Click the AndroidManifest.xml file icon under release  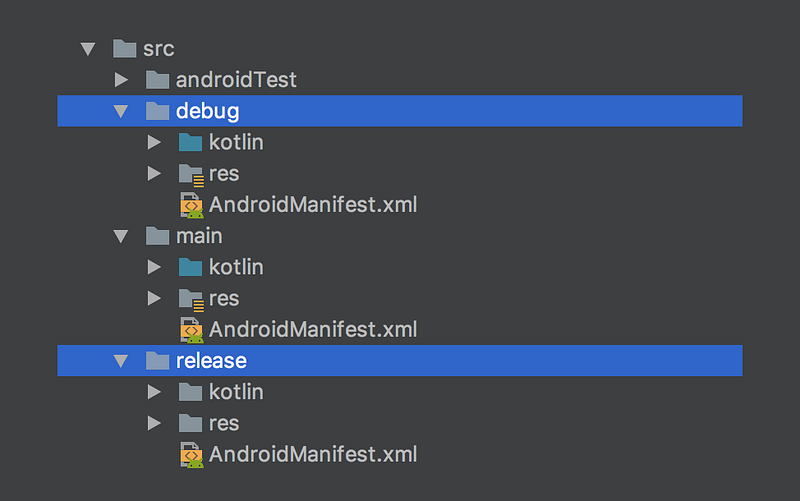click(191, 455)
